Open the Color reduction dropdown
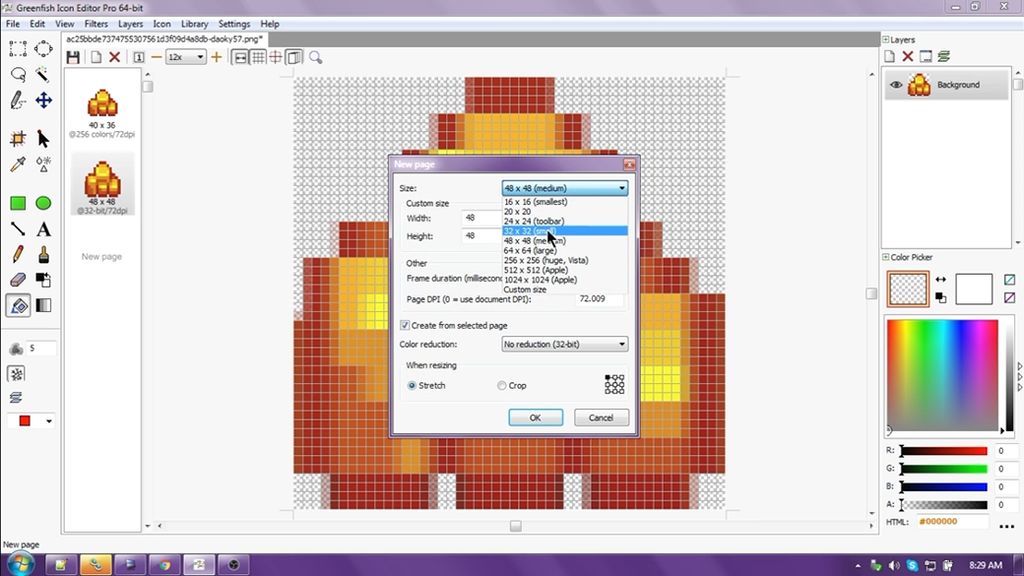Screen dimensions: 1024x576 point(621,344)
